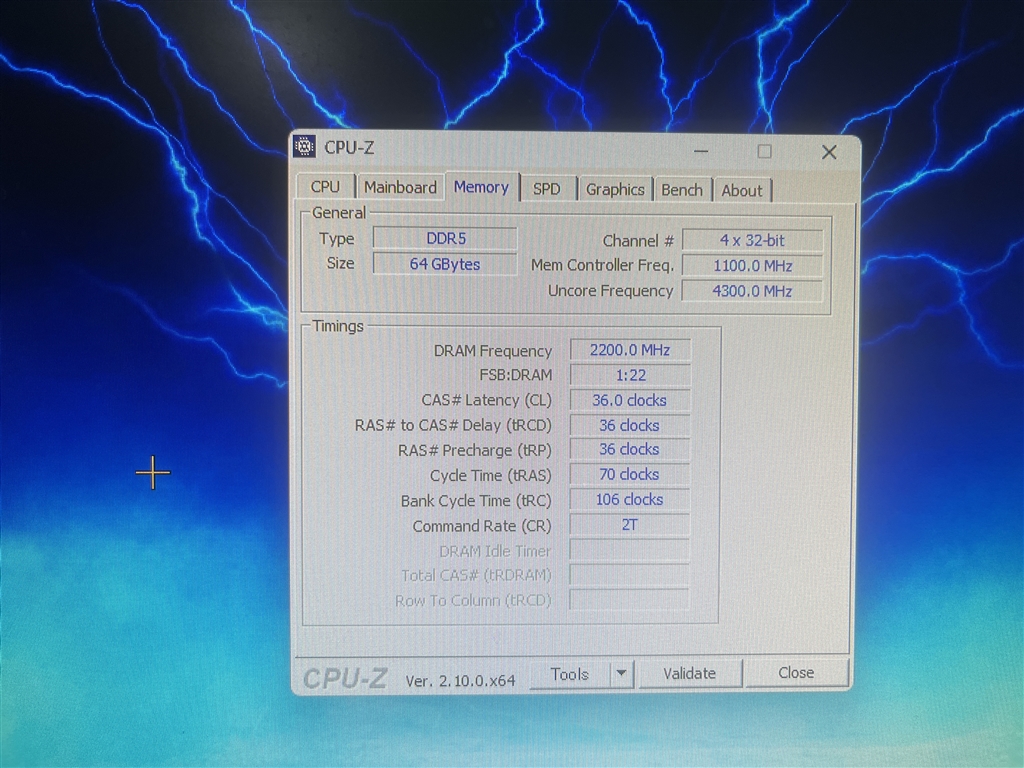Click the Command Rate (CR) label
Viewport: 1024px width, 768px height.
coord(482,526)
